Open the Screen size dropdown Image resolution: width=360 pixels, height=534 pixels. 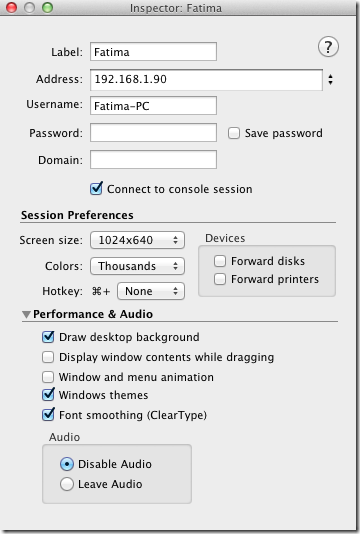pos(137,240)
